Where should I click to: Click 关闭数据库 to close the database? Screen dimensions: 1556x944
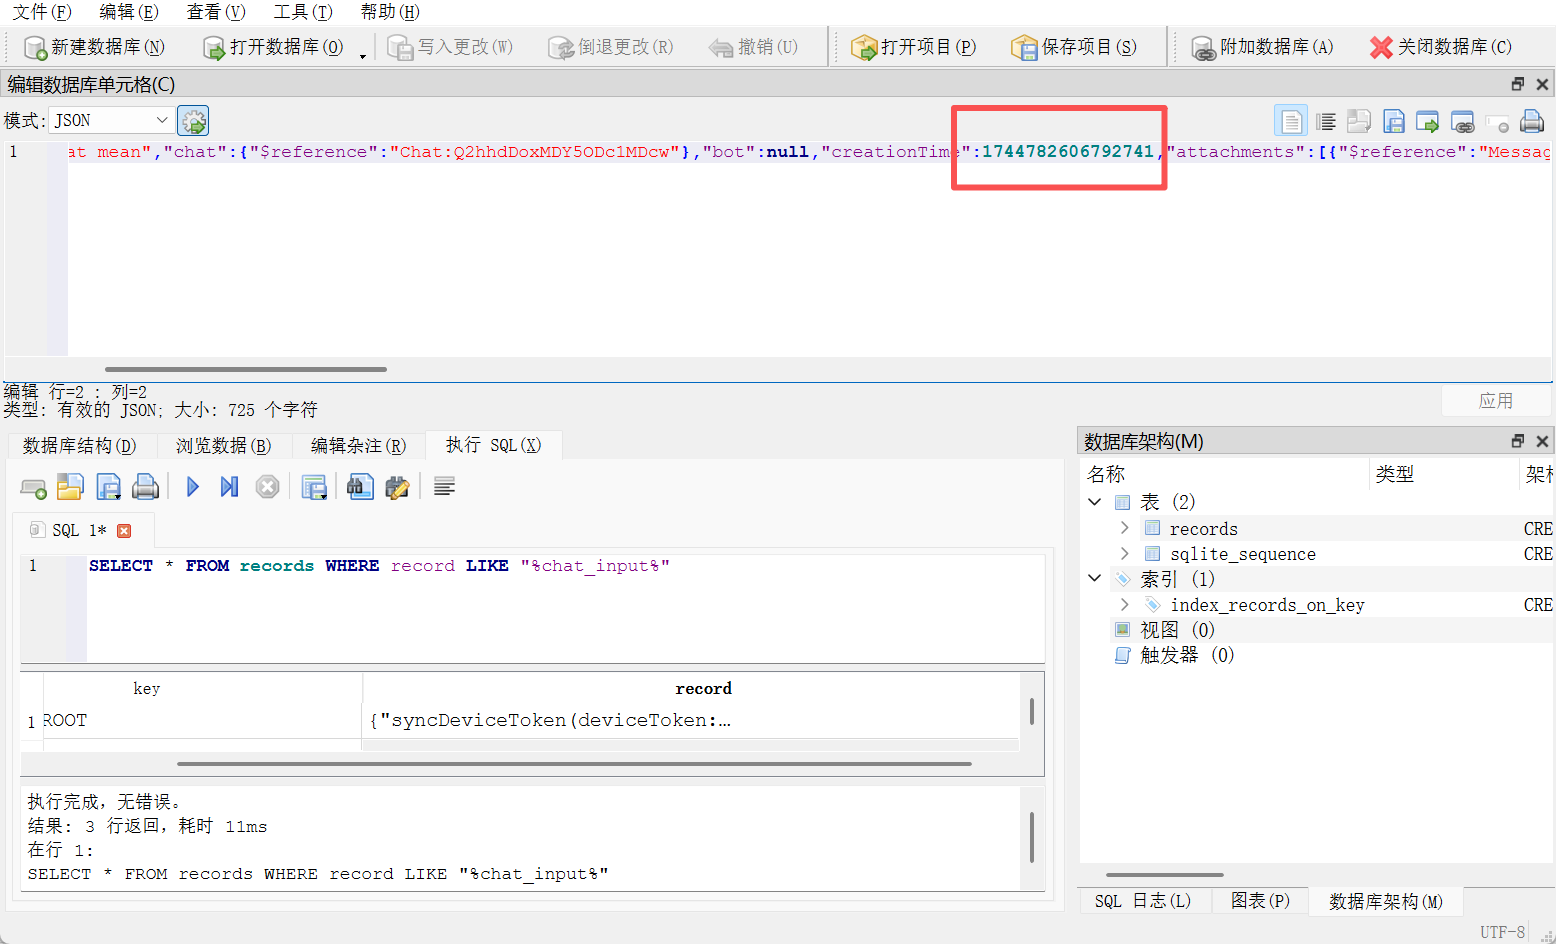[x=1441, y=47]
